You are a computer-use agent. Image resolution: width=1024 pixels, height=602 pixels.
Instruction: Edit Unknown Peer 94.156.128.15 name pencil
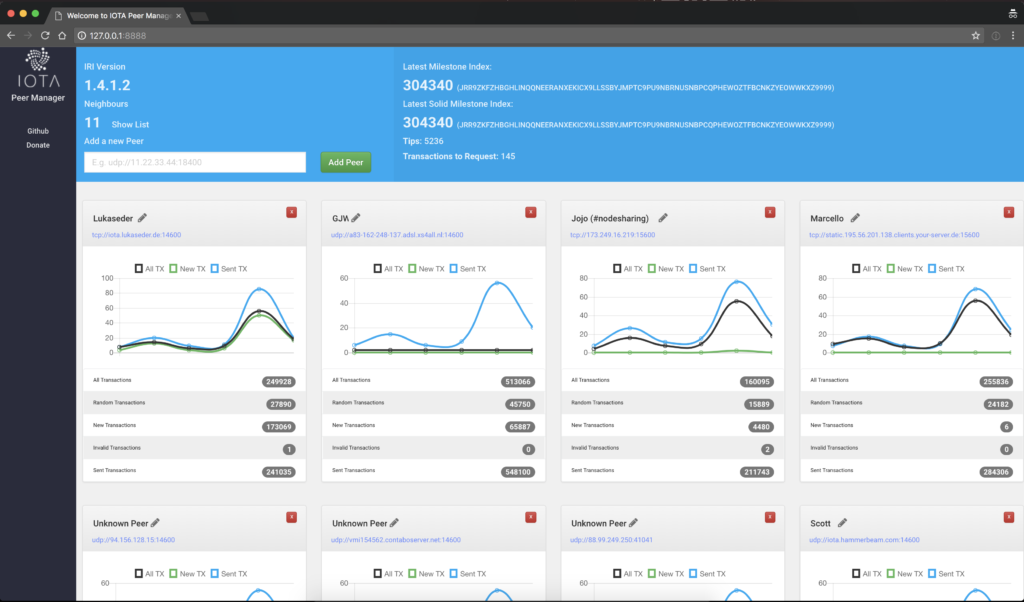coord(155,523)
